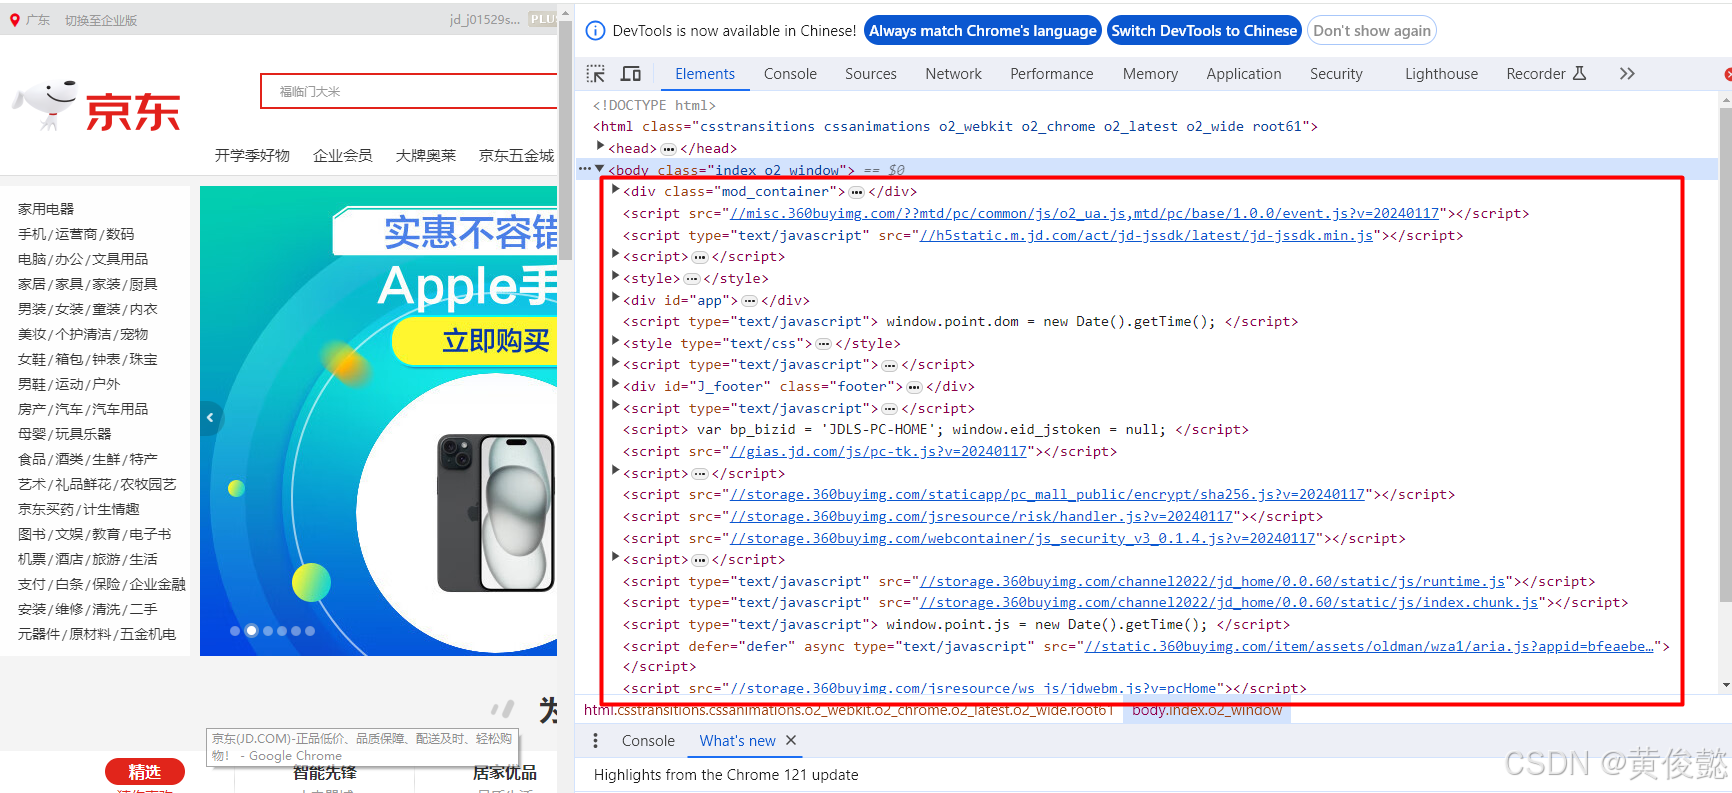Open the index.chunk.js script link
This screenshot has width=1732, height=793.
pyautogui.click(x=1228, y=602)
